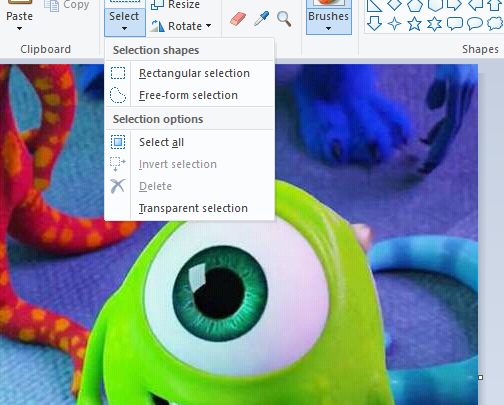Choose the four-point star shape

tap(395, 24)
